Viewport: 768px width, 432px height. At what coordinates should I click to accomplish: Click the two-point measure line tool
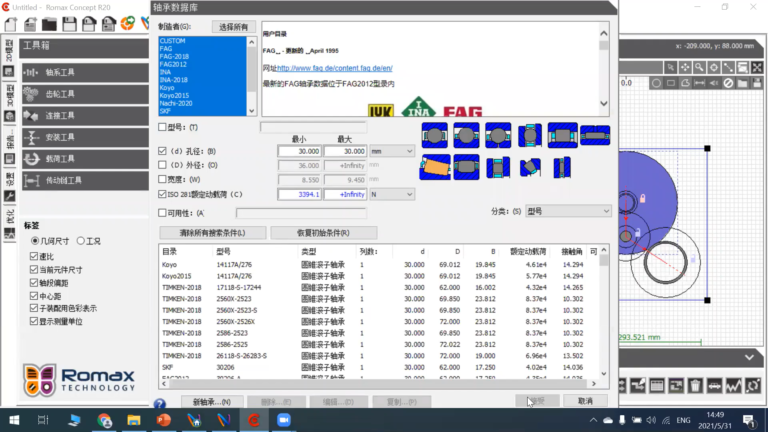[x=728, y=68]
